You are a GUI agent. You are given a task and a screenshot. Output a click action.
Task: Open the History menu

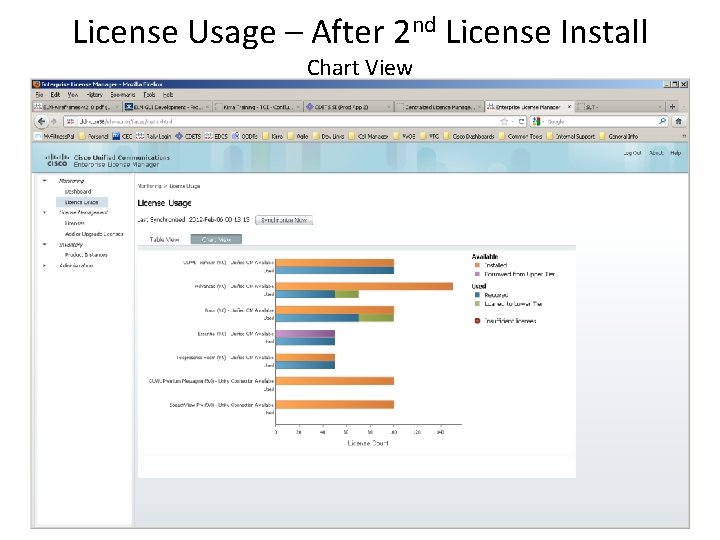point(95,95)
